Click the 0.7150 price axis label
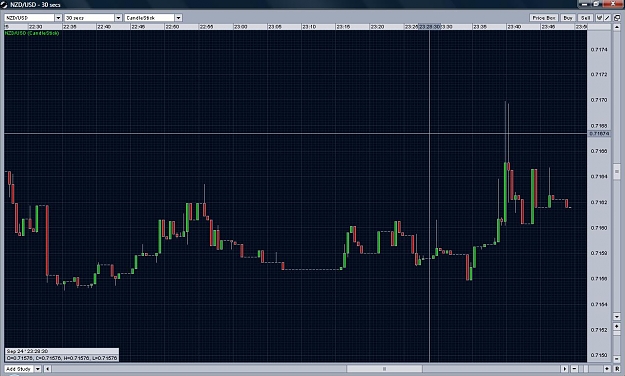This screenshot has width=625, height=376. pyautogui.click(x=599, y=355)
